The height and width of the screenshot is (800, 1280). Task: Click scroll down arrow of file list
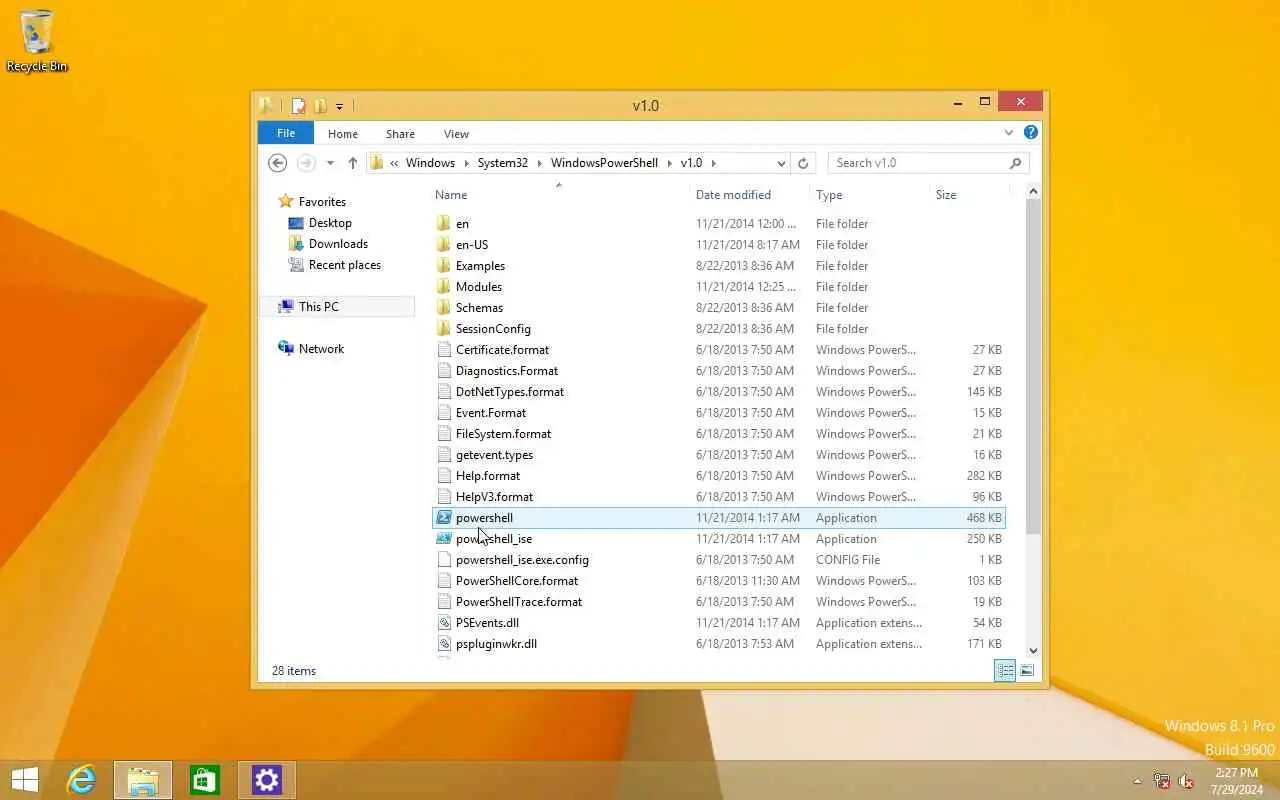tap(1033, 651)
